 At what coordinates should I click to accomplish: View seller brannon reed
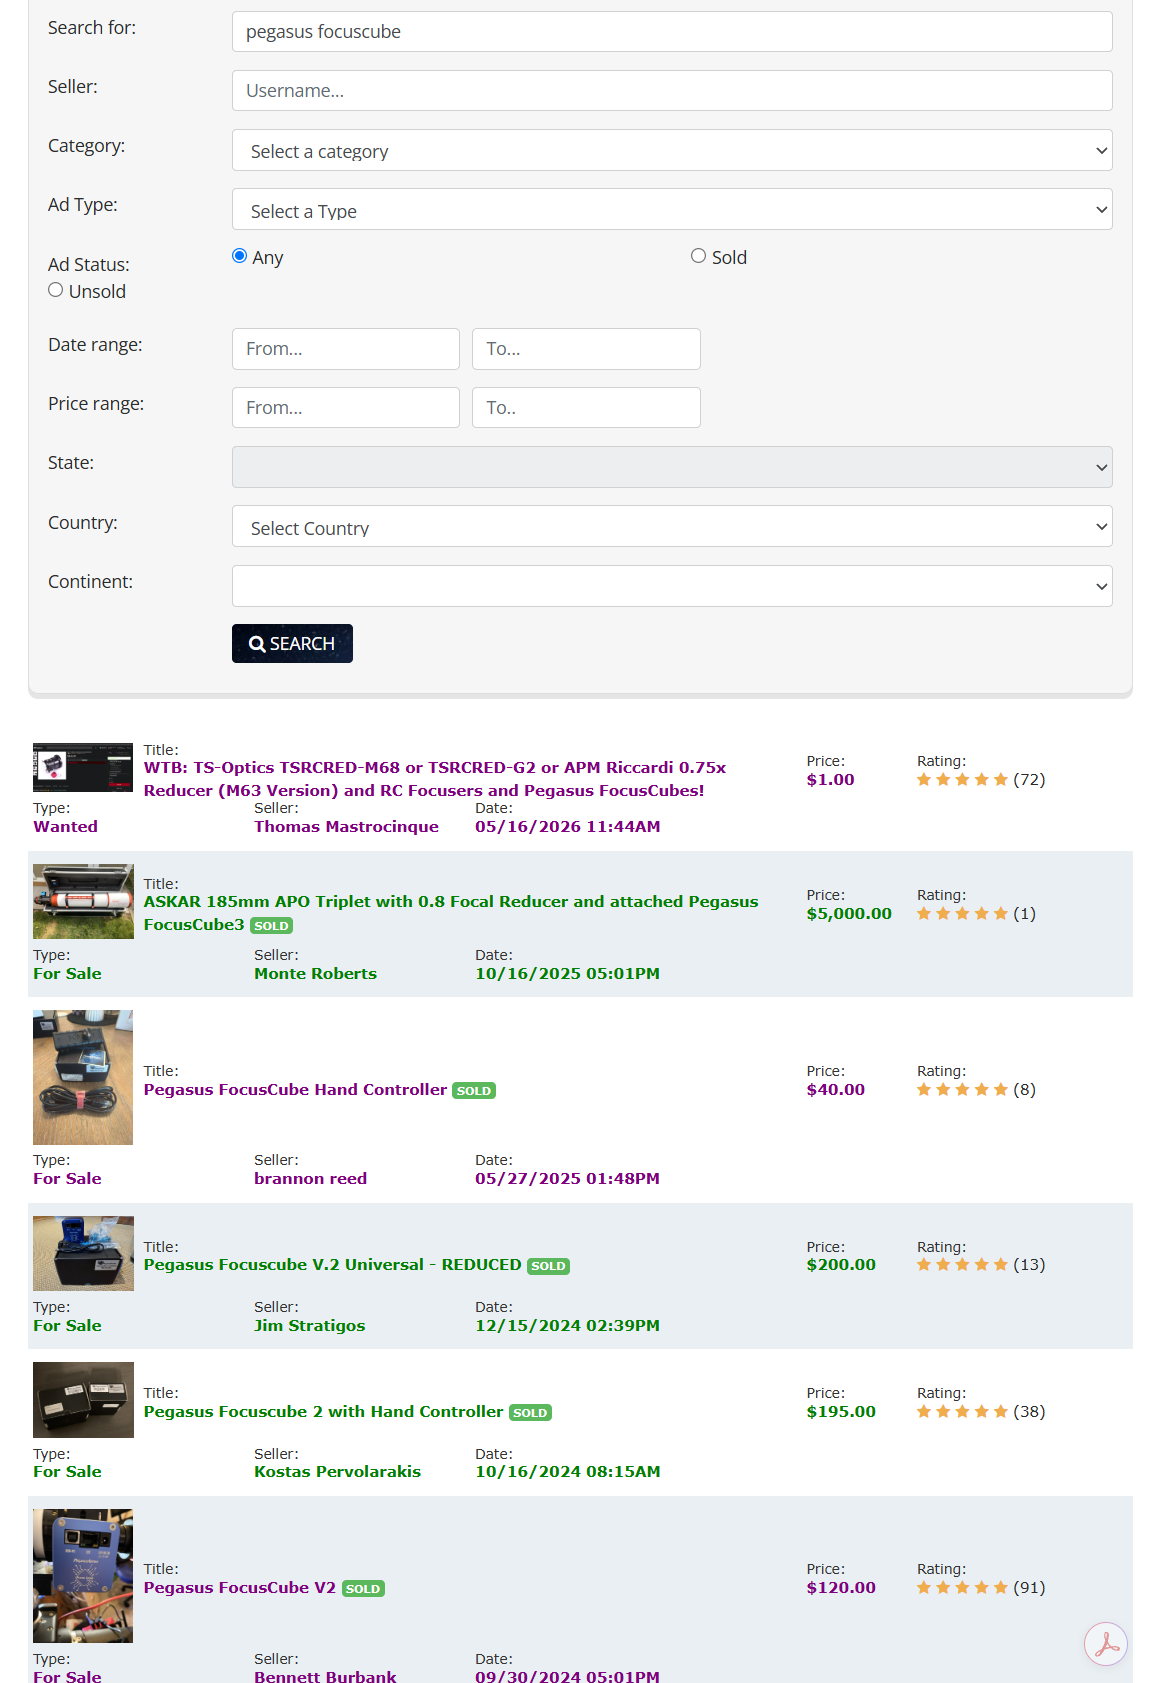[x=310, y=1178]
